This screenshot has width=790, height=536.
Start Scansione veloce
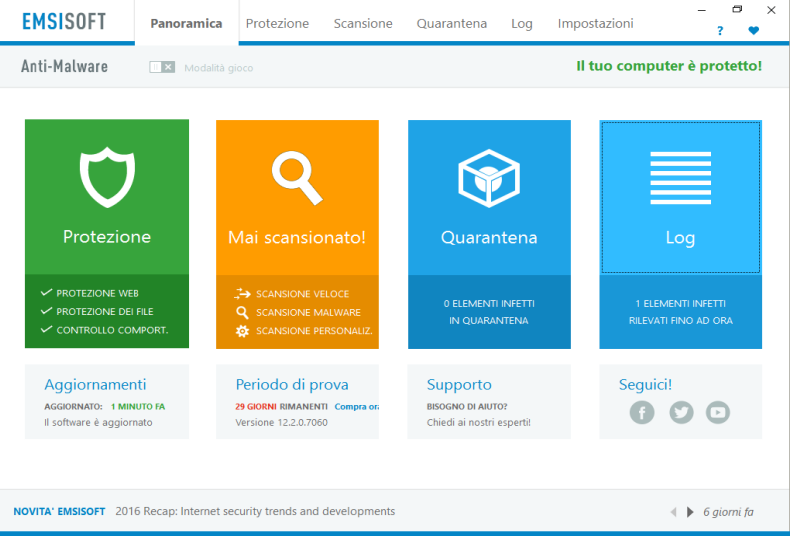click(x=302, y=294)
